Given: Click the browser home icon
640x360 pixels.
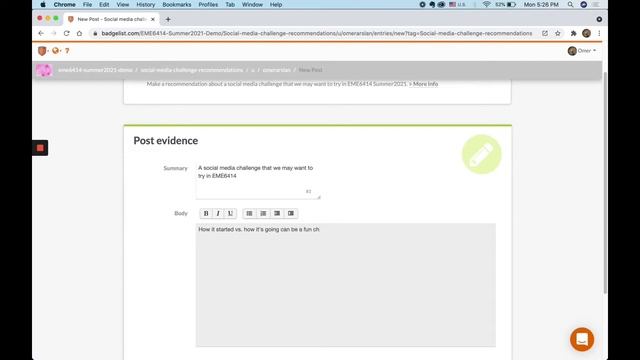Looking at the screenshot, I should 80,33.
